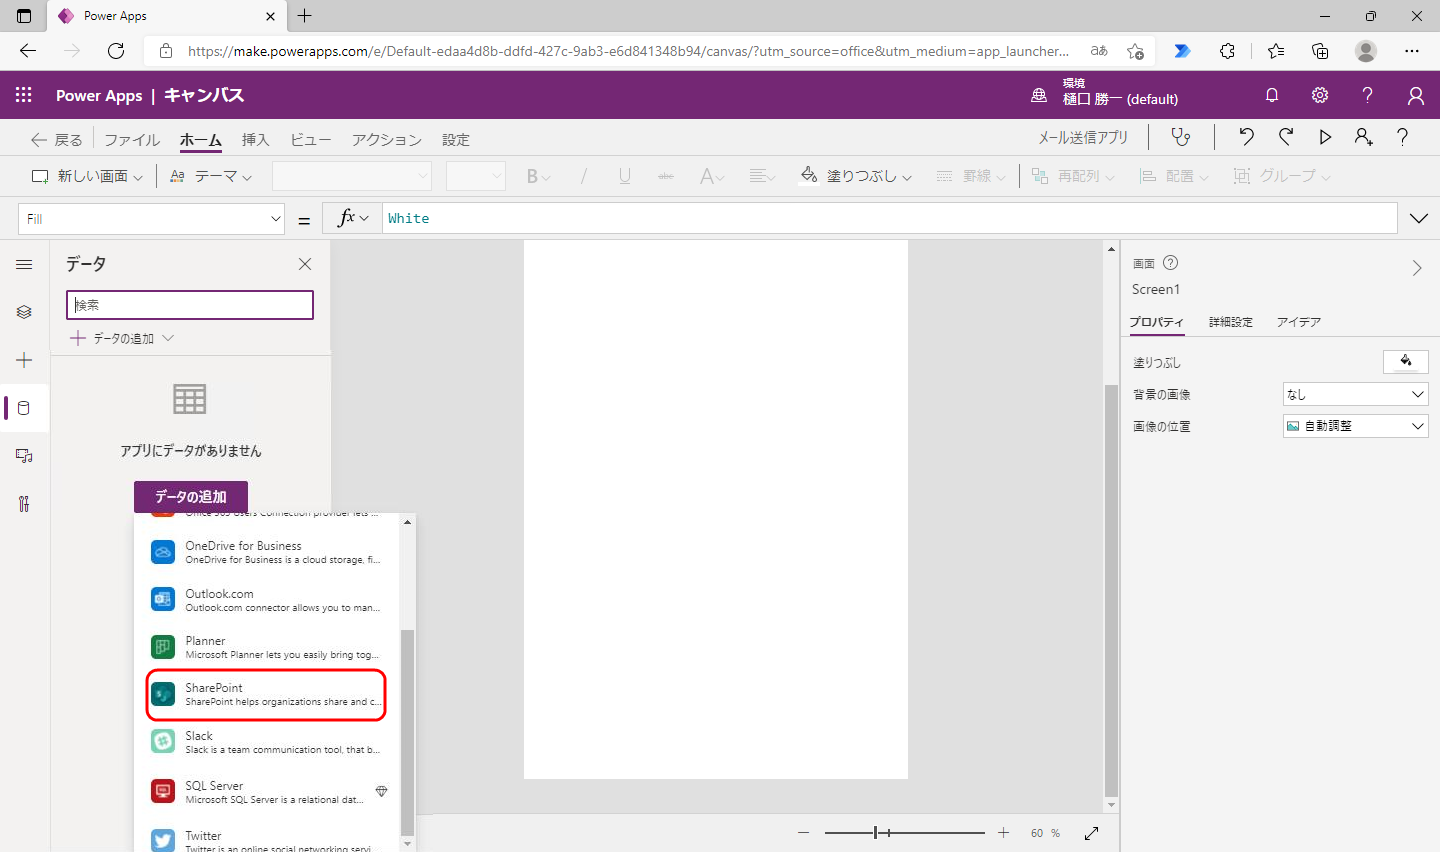Select the Planner connector
This screenshot has height=852, width=1440.
coord(266,647)
